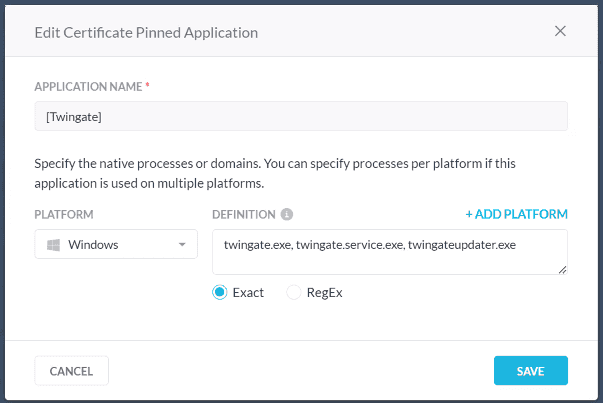Viewport: 603px width, 403px height.
Task: Close the Edit Certificate Pinned Application dialog
Action: (560, 31)
